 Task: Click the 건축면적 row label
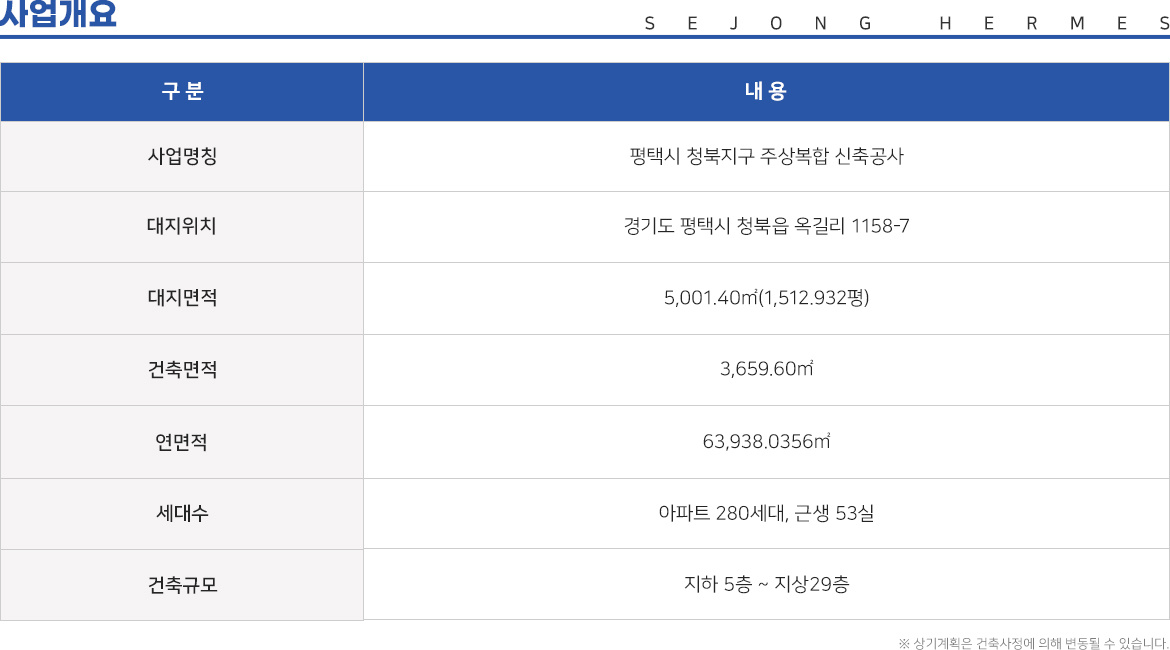(182, 369)
